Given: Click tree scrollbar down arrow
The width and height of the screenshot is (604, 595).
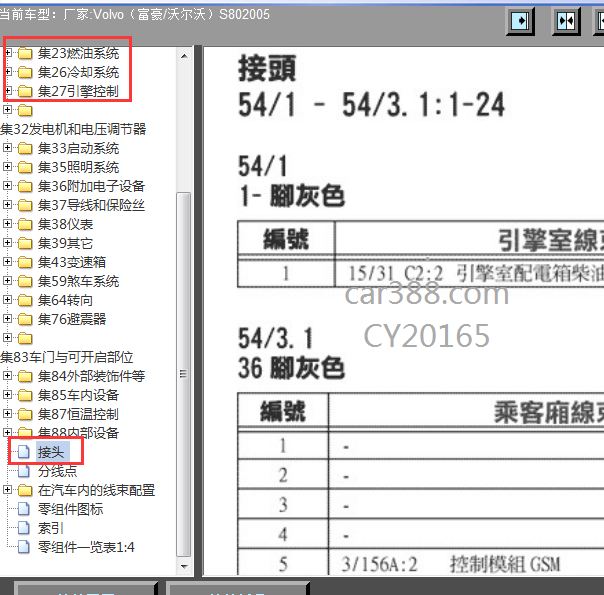Looking at the screenshot, I should pyautogui.click(x=184, y=566).
